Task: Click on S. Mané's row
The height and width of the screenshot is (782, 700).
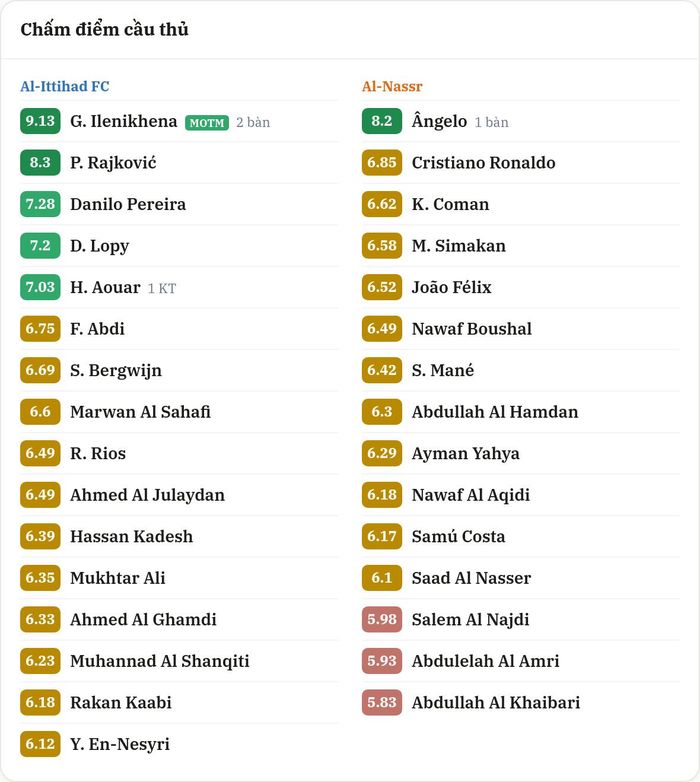Action: (521, 370)
